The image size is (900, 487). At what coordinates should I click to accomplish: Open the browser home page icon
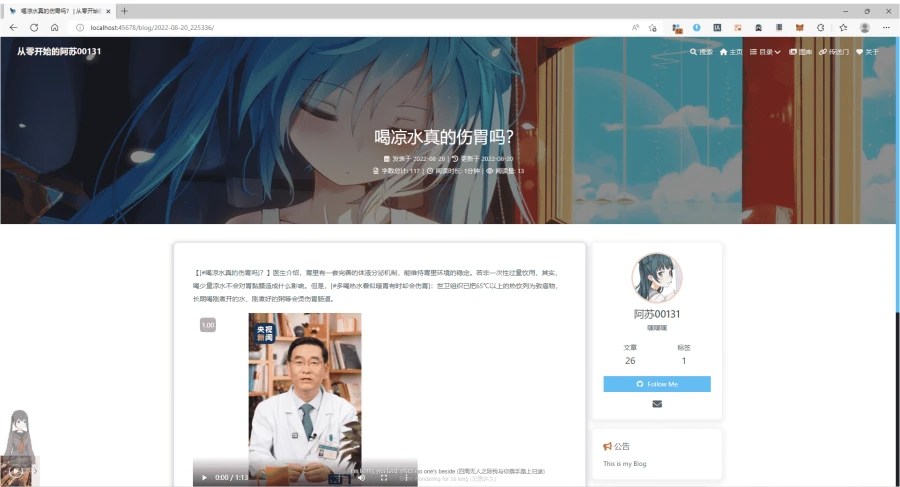pos(55,28)
